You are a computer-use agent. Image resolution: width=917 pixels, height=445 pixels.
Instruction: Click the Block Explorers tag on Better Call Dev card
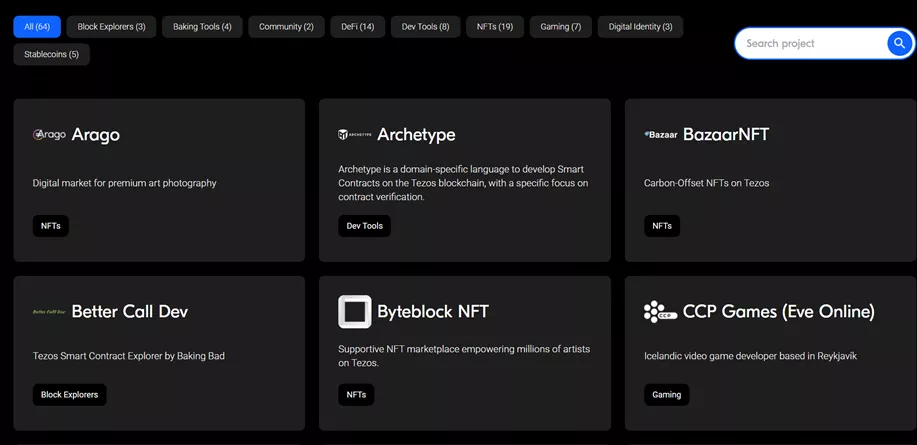tap(69, 394)
